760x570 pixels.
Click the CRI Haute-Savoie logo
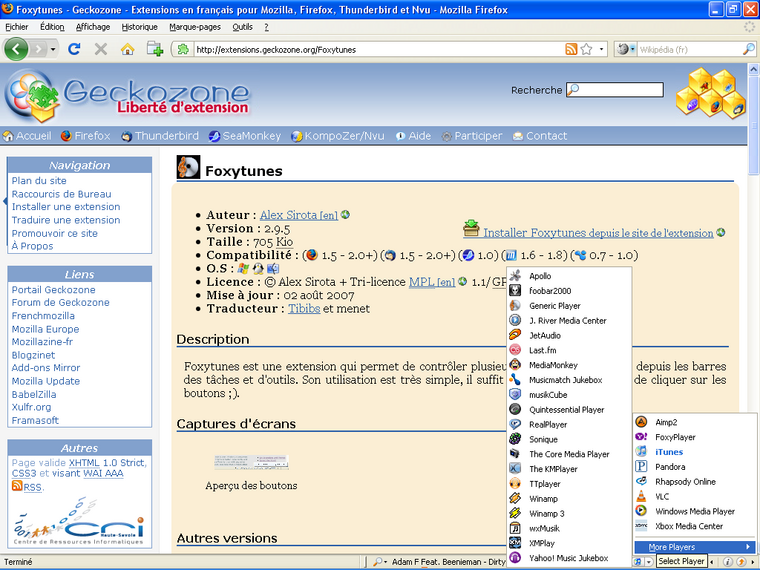79,522
